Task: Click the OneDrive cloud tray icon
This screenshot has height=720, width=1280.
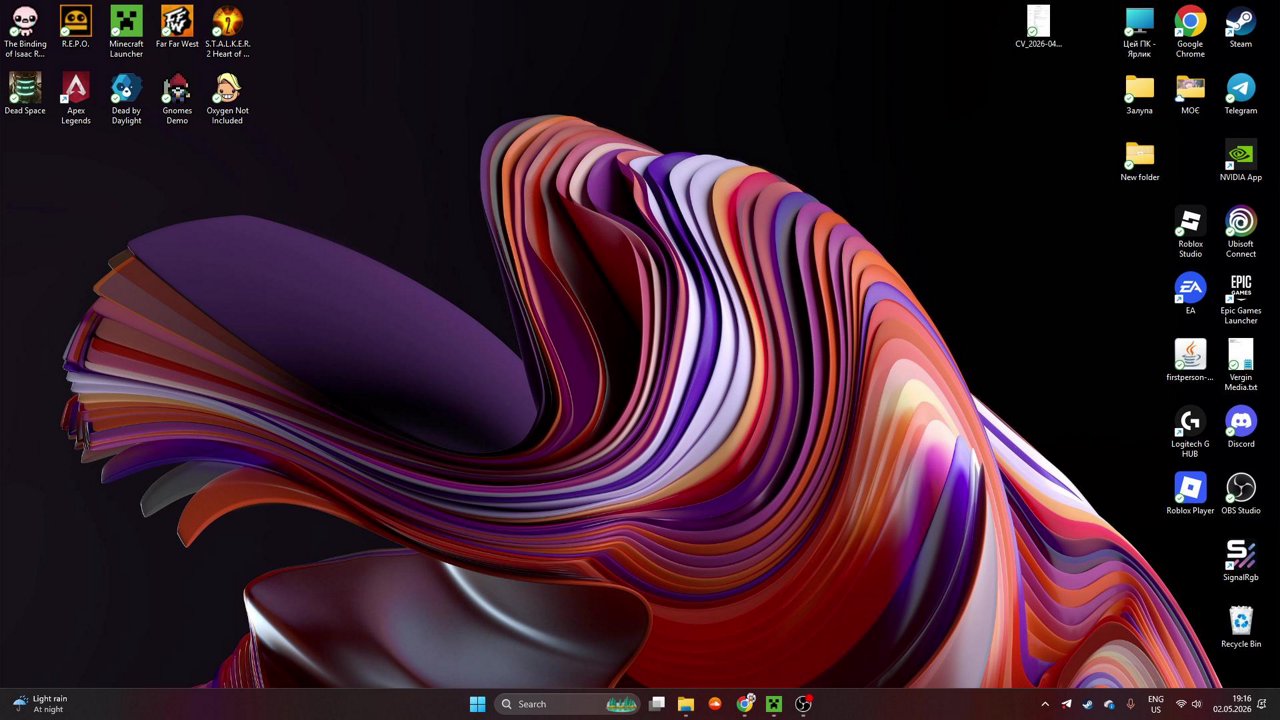Action: (x=1109, y=704)
